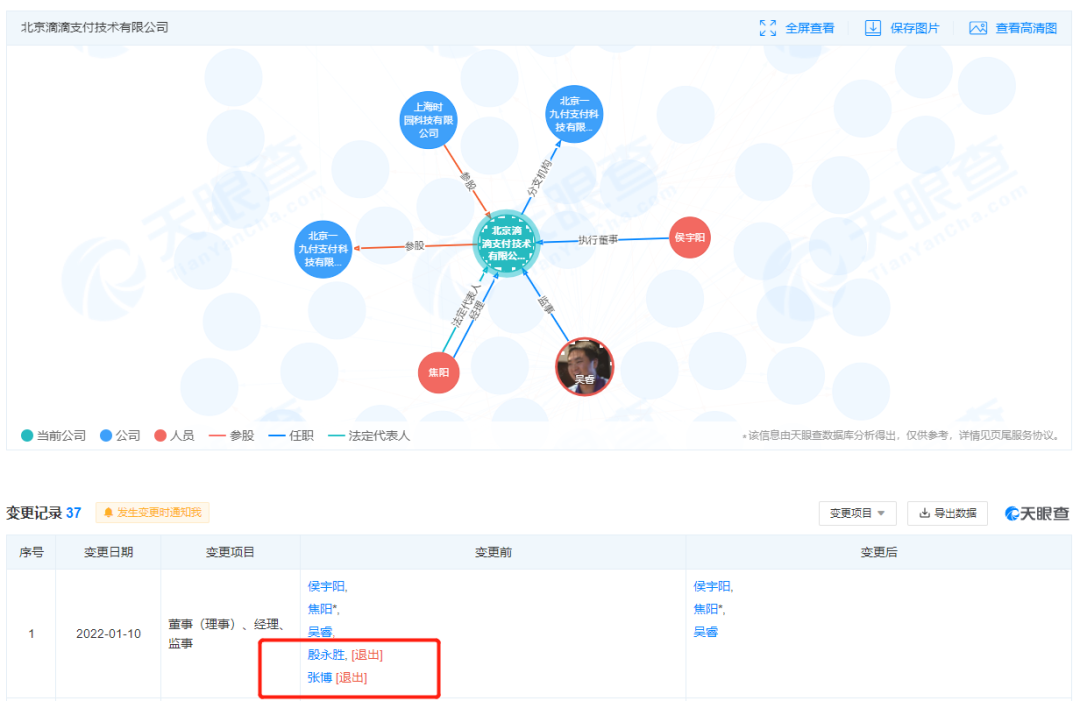Screen dimensions: 1080x701
Task: Click the 查看高清图 text link
Action: [1026, 28]
